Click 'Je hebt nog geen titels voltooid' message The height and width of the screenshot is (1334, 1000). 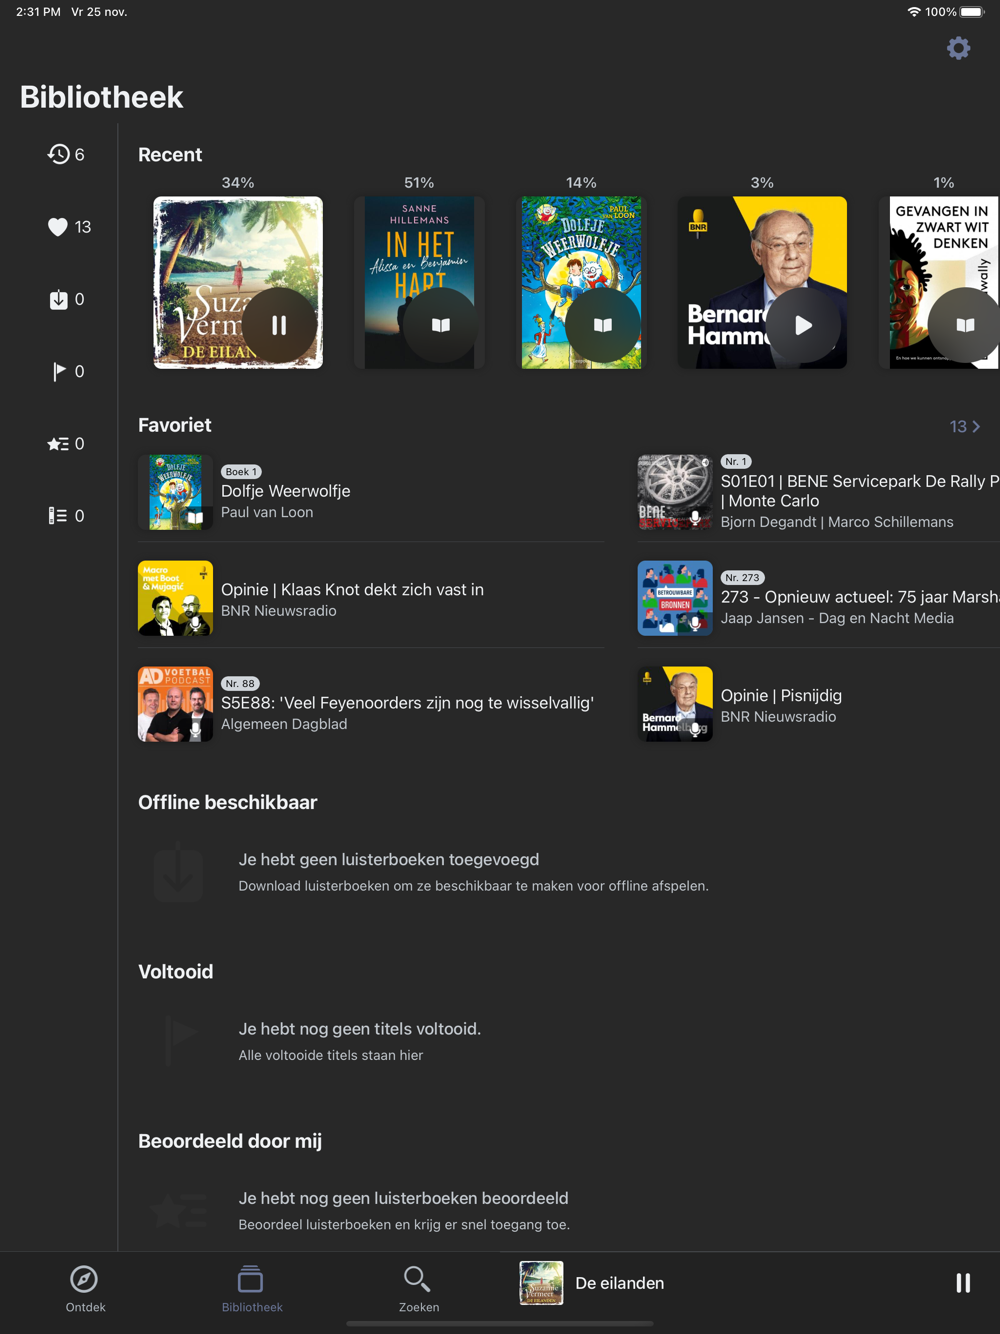coord(360,1028)
